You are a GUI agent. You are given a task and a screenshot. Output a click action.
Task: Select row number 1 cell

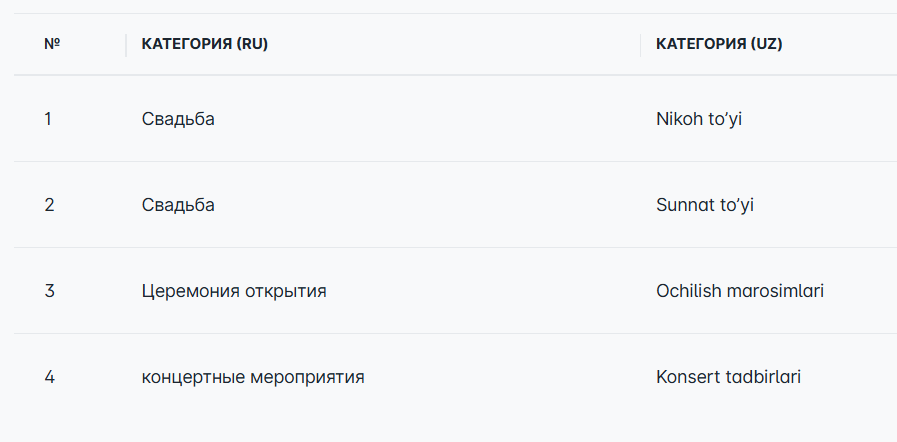point(48,119)
